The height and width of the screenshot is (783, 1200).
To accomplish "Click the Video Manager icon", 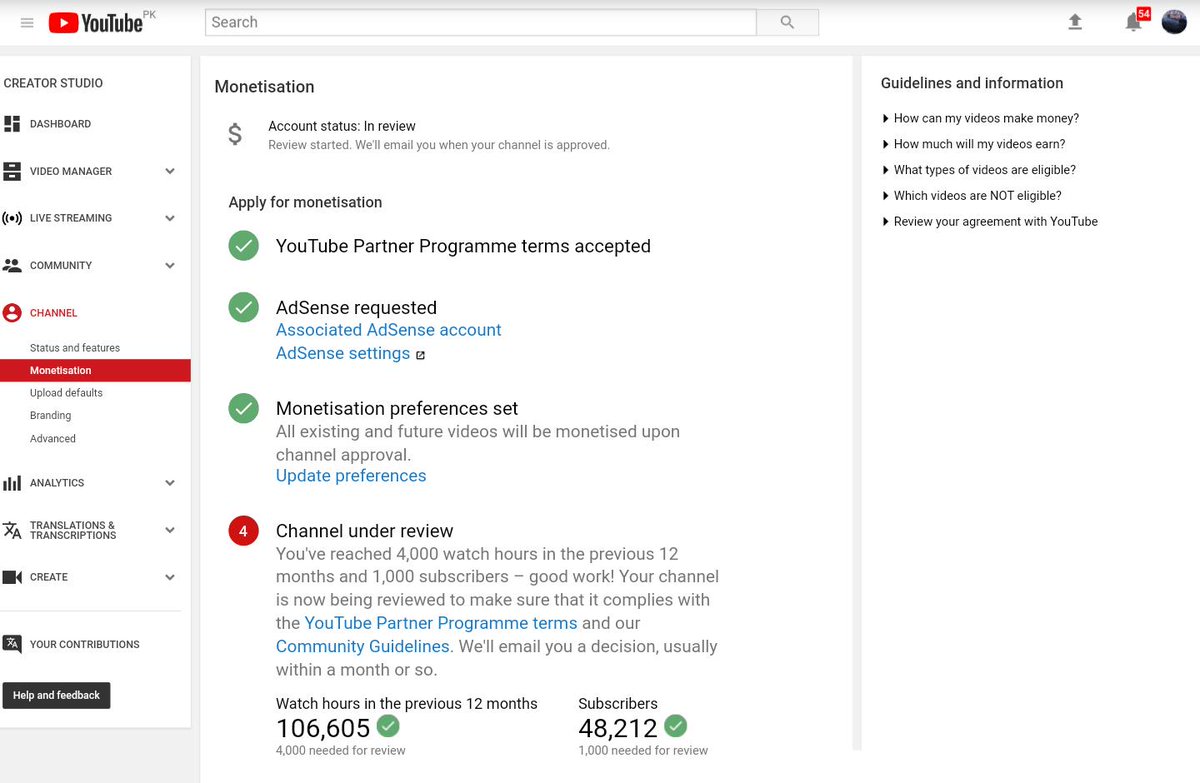I will (x=12, y=171).
